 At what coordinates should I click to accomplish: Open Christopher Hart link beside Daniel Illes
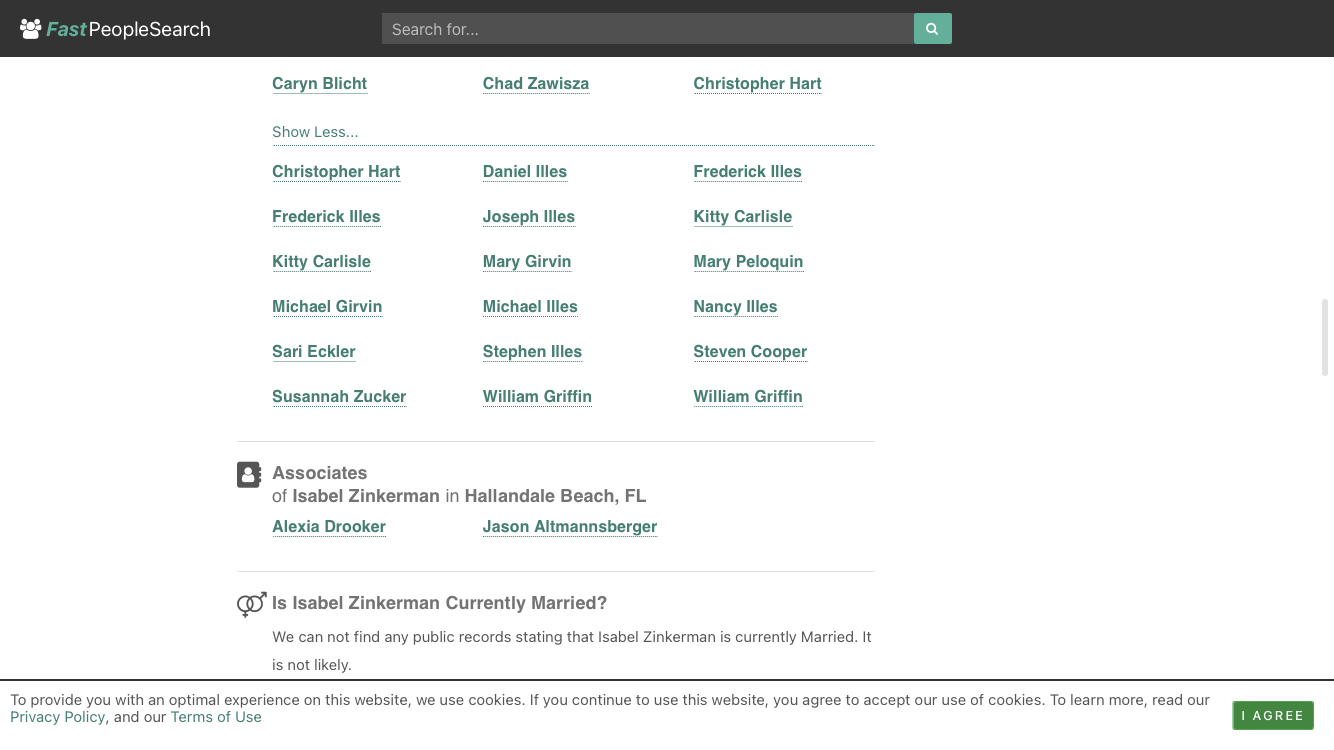pyautogui.click(x=336, y=172)
